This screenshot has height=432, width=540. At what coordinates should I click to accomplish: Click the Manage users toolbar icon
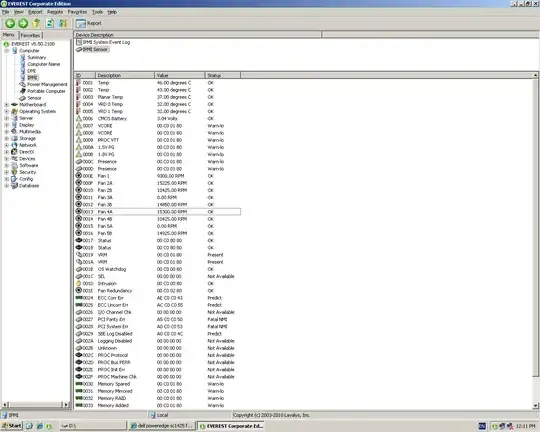click(x=63, y=23)
